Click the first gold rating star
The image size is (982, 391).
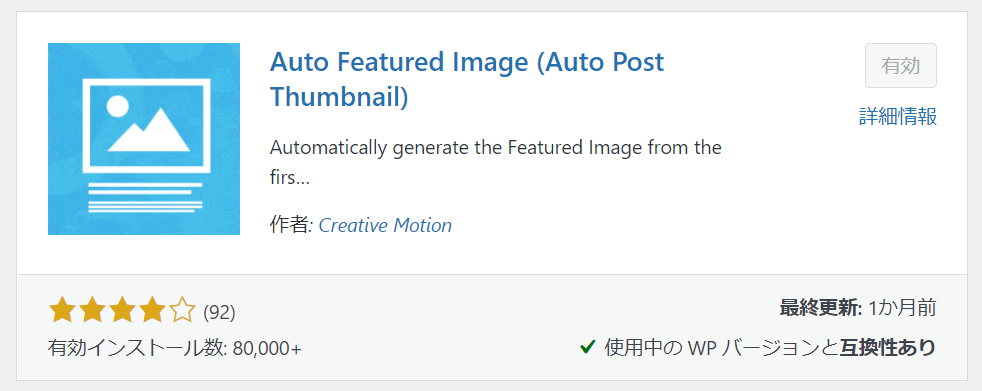(x=61, y=310)
